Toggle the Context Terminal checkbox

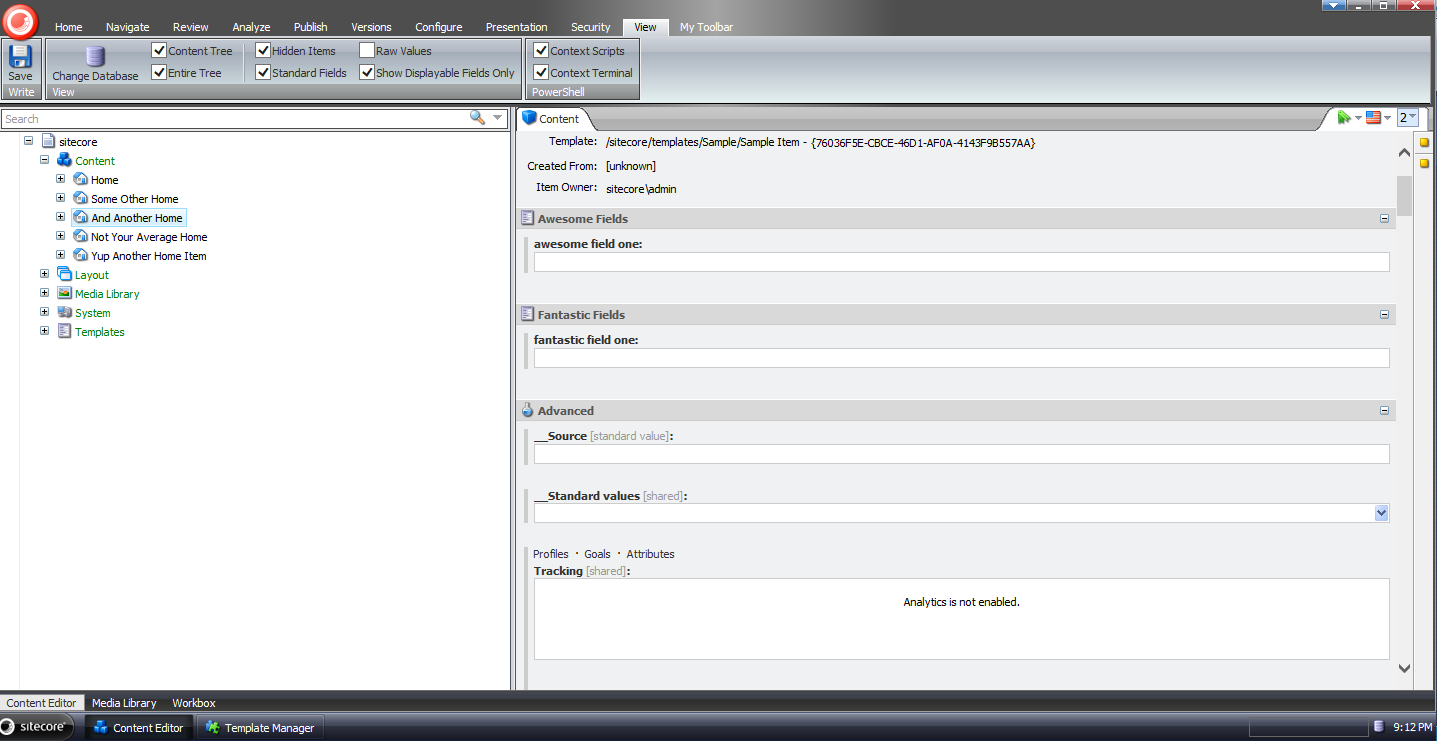pyautogui.click(x=541, y=72)
